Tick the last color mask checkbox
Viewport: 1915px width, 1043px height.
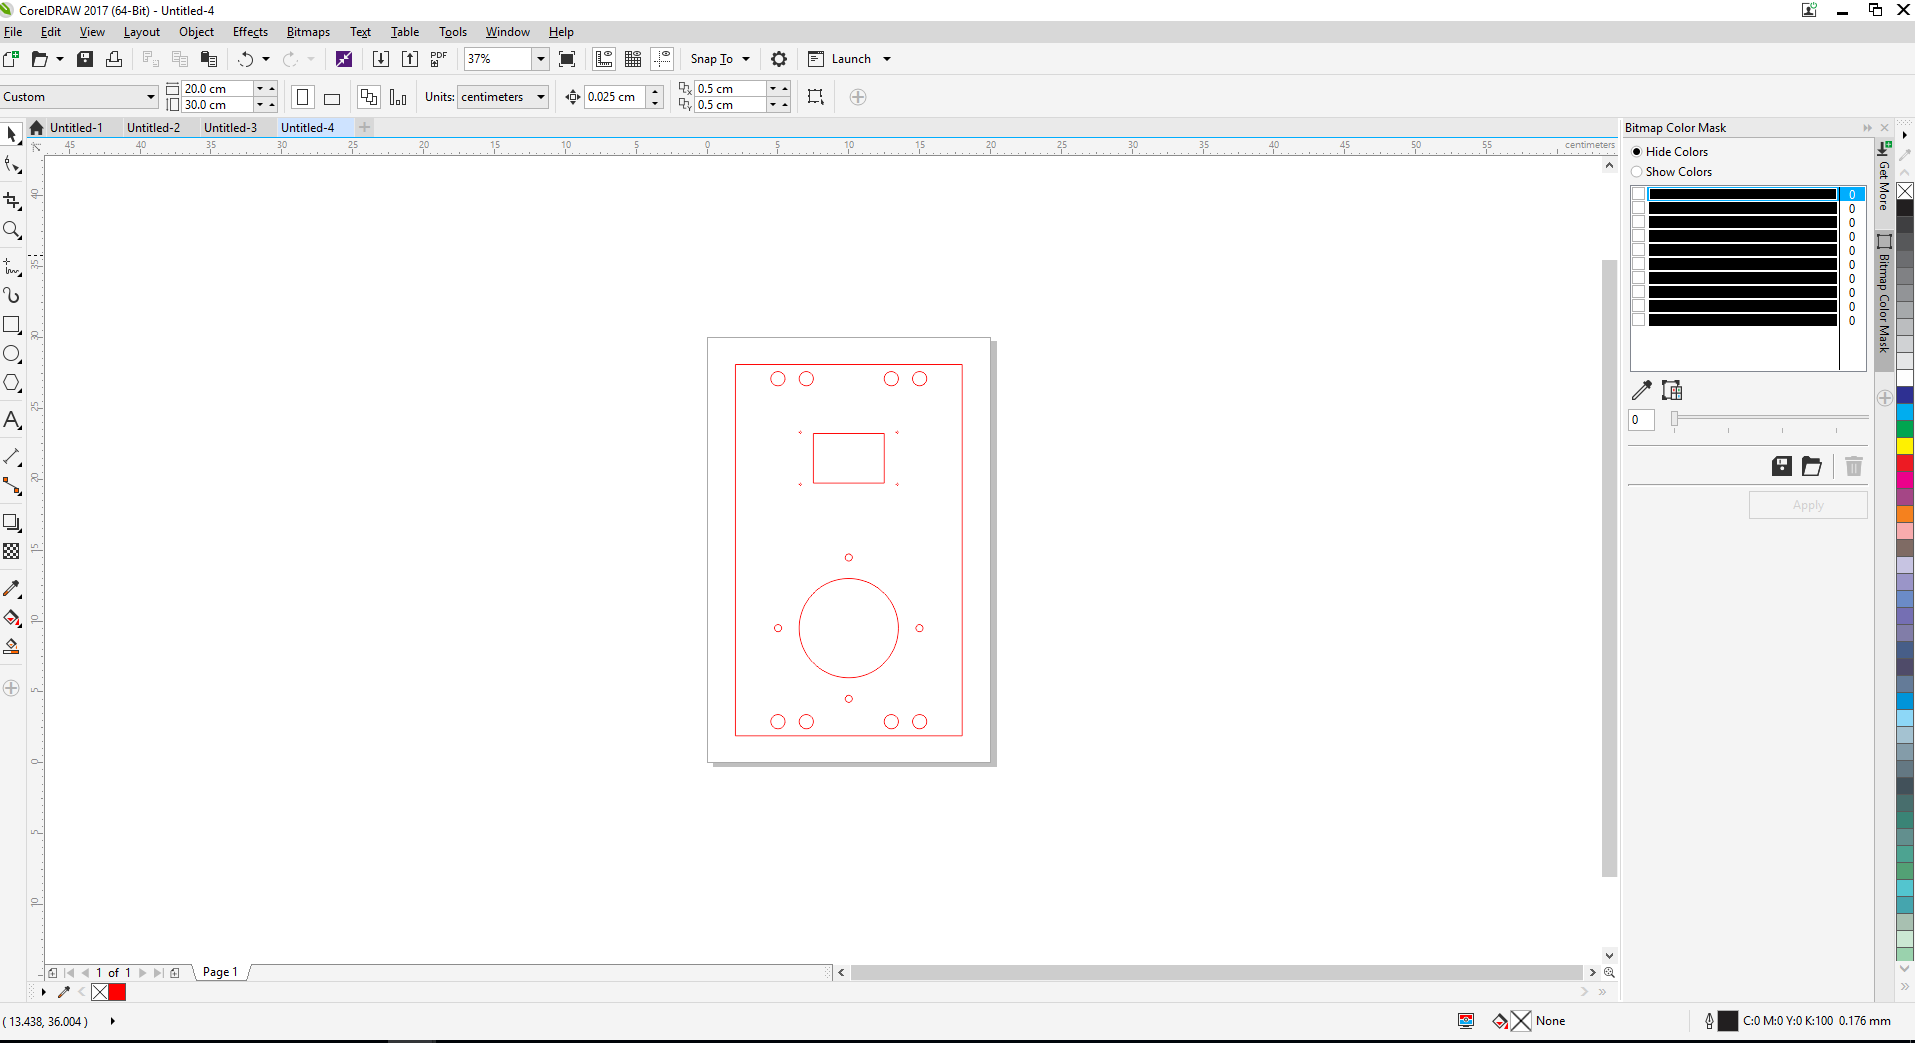coord(1639,320)
